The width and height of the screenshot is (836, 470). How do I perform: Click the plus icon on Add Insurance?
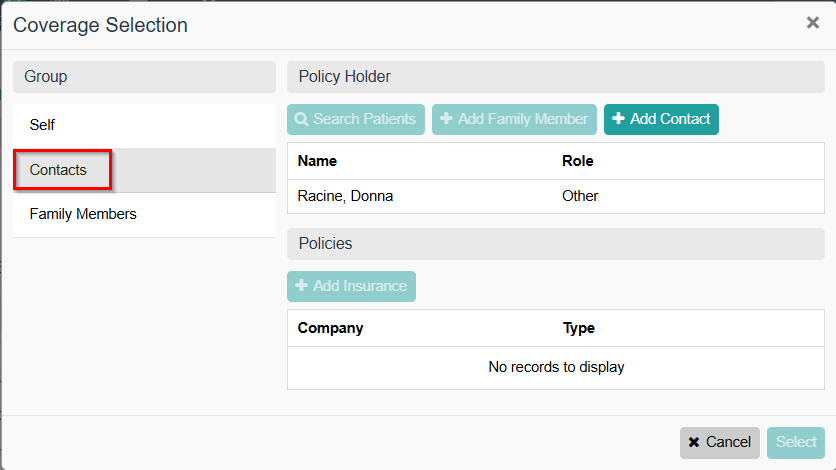point(301,286)
